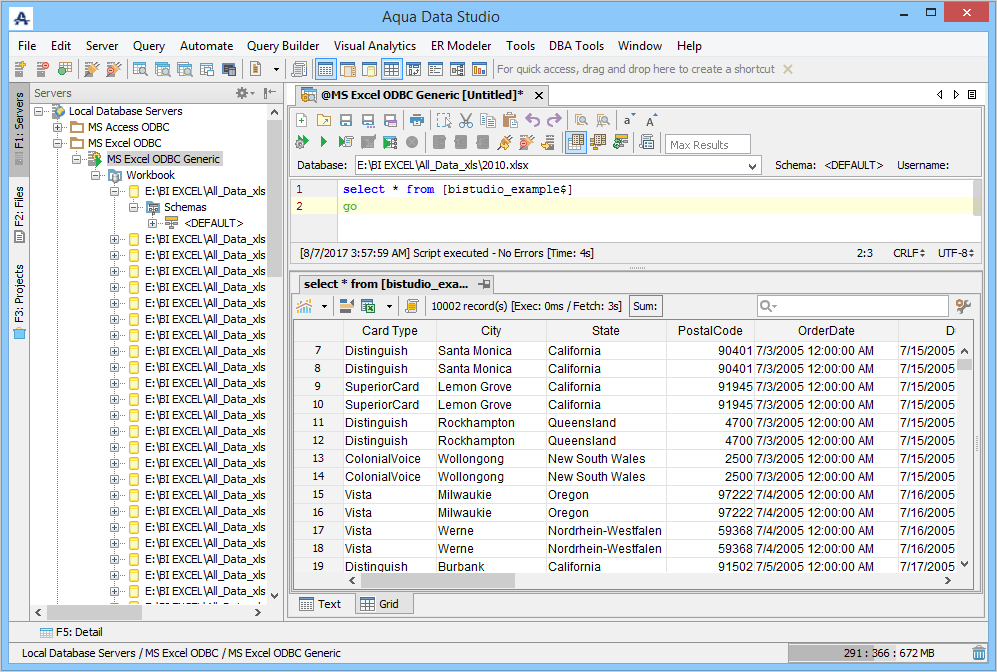Click the Servers panel gear settings icon
997x672 pixels.
click(x=243, y=93)
